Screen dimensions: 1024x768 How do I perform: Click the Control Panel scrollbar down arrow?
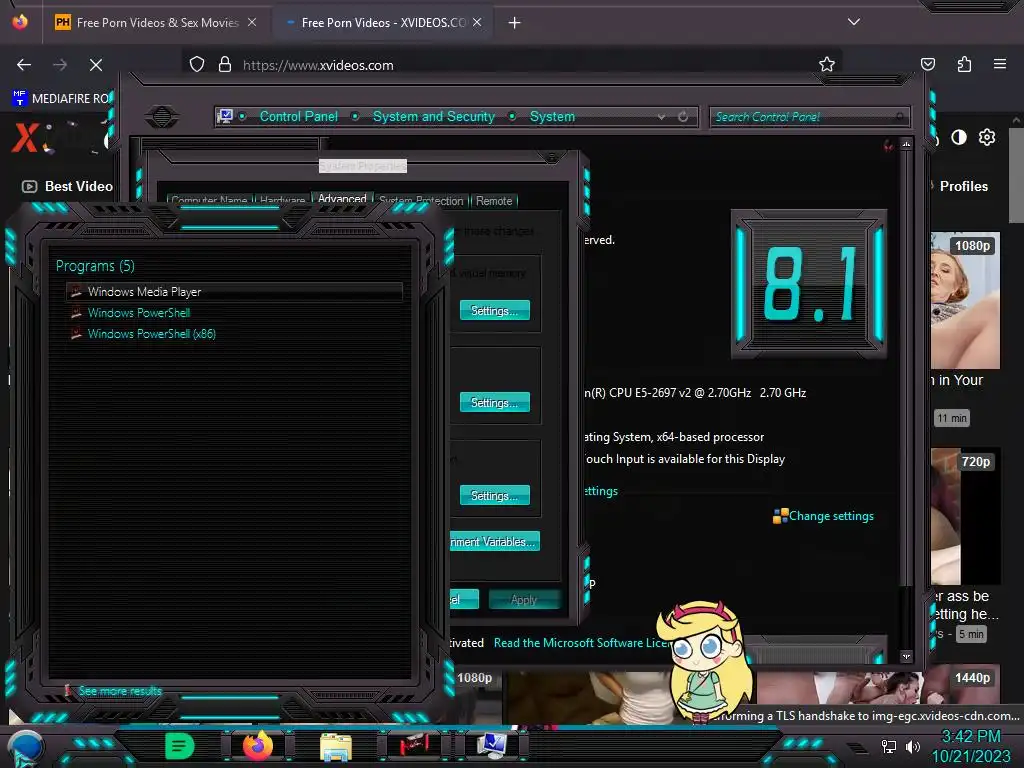906,656
